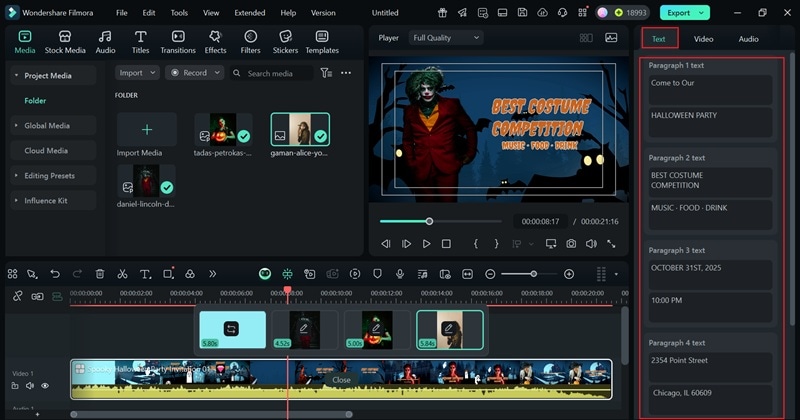
Task: Toggle the timeline link unlink icon
Action: point(17,297)
